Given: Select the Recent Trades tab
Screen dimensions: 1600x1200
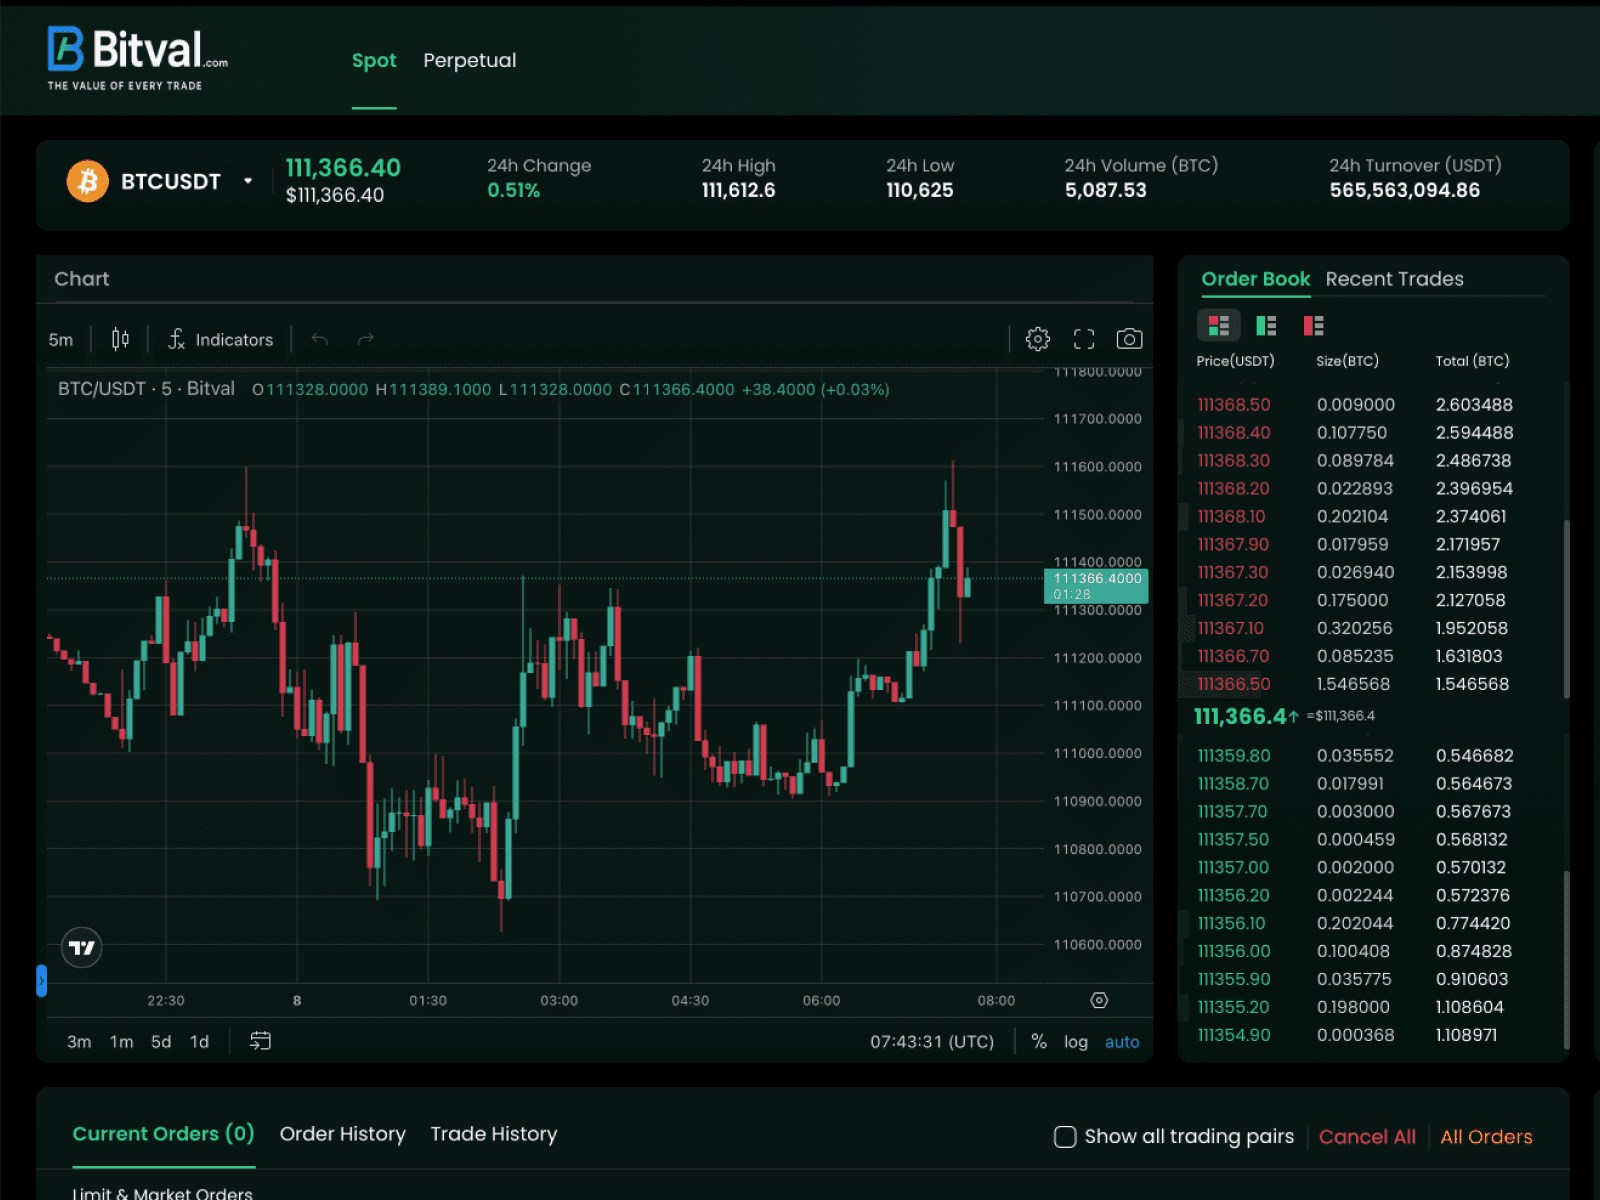Looking at the screenshot, I should pos(1394,279).
